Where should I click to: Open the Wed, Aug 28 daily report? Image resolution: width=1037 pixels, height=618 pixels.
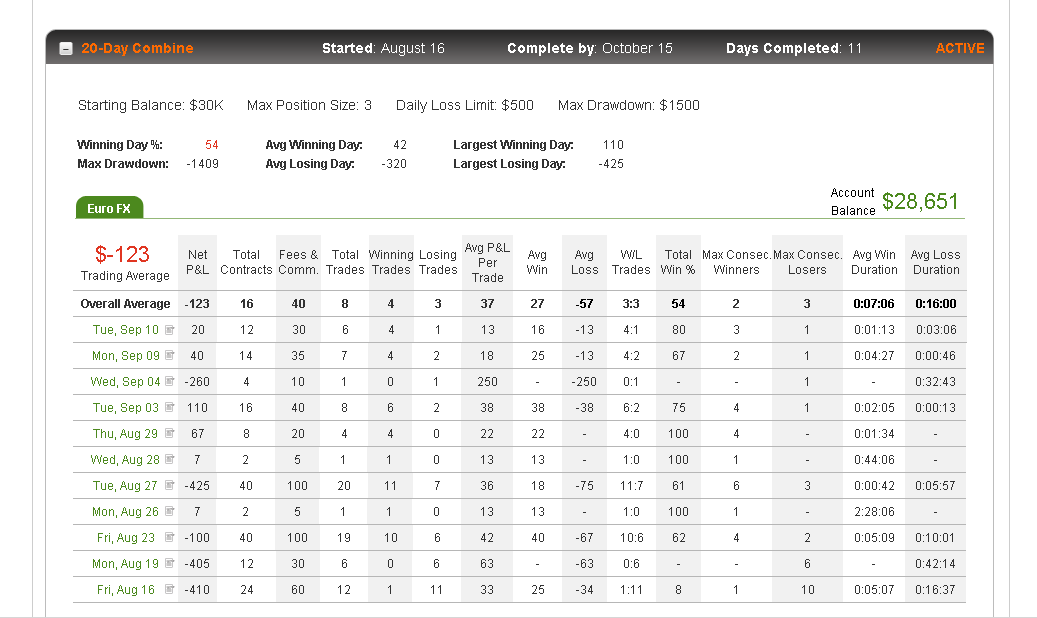pos(125,460)
